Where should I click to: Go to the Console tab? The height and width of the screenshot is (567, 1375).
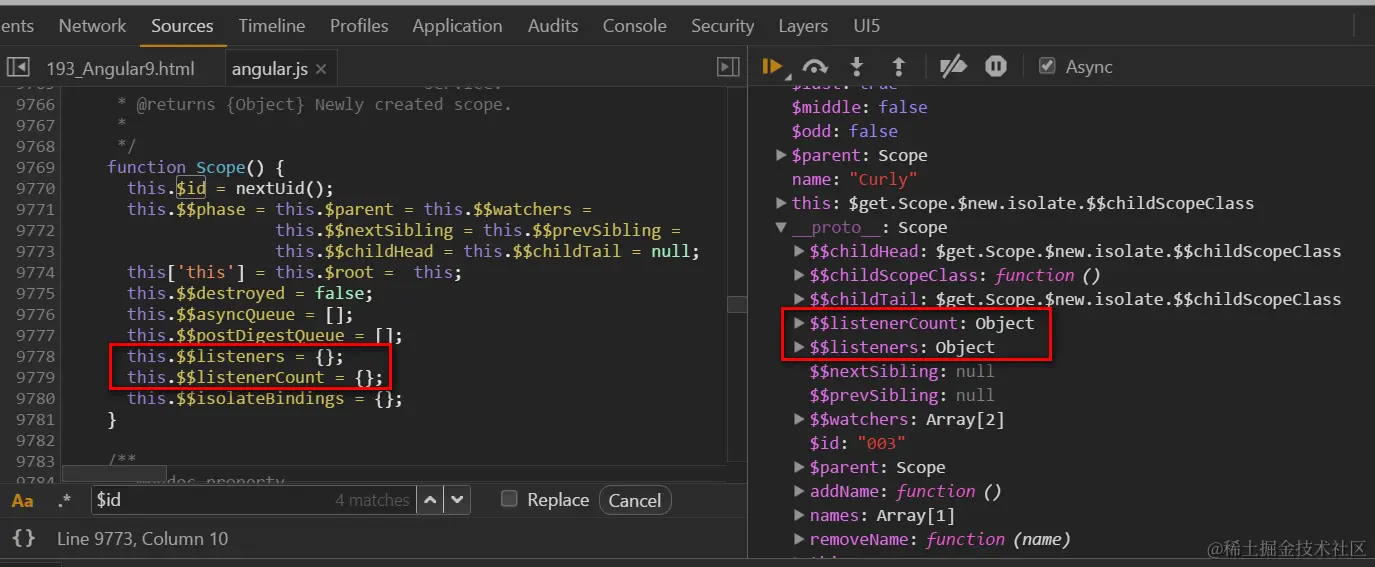[x=635, y=26]
